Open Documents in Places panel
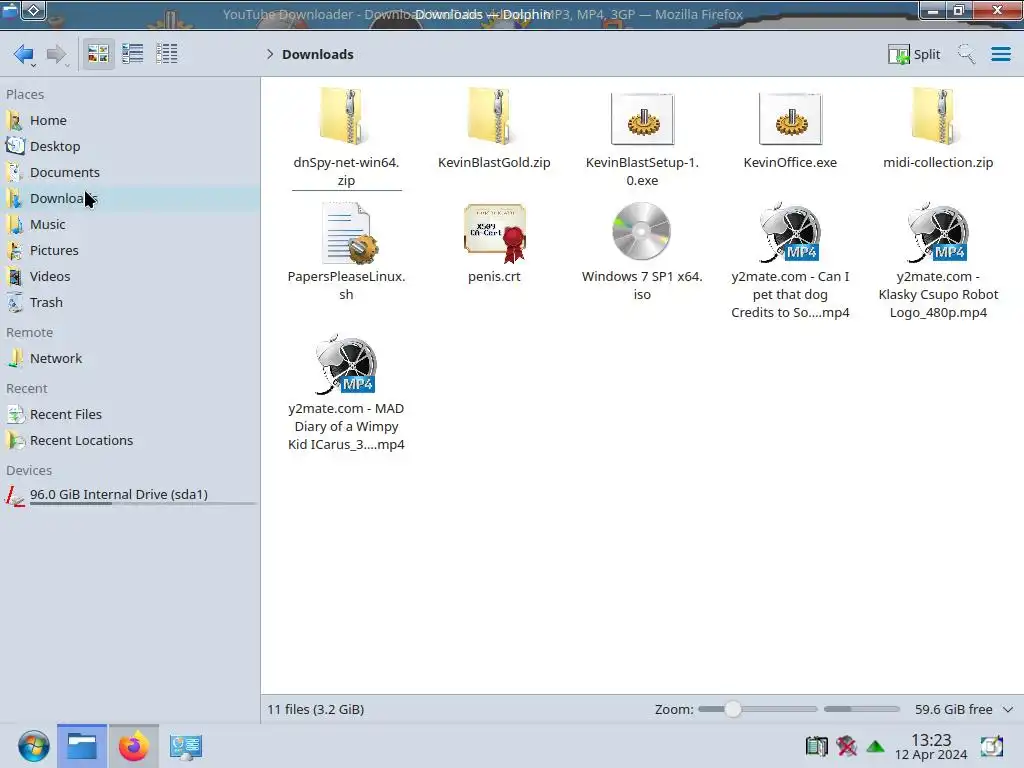This screenshot has height=768, width=1024. (x=131, y=172)
